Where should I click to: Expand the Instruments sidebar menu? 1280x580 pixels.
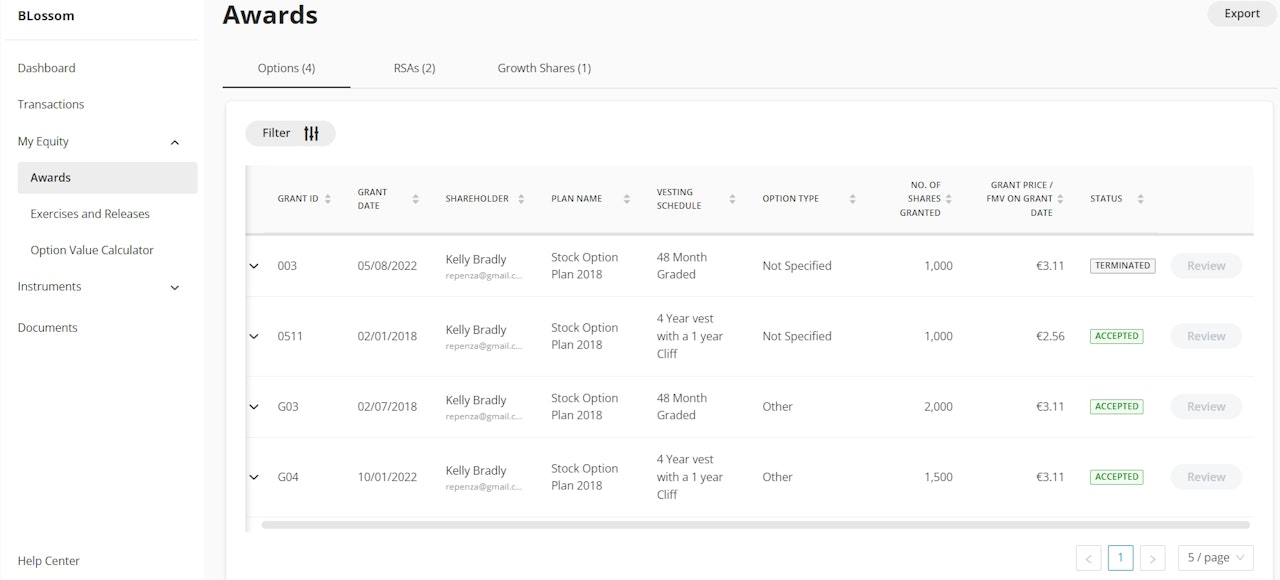175,287
